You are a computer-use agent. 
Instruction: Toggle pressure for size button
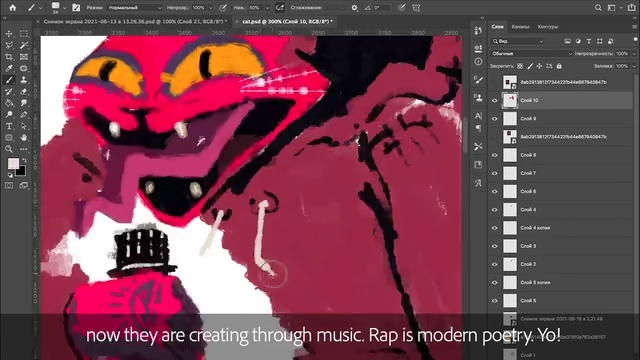click(x=402, y=8)
